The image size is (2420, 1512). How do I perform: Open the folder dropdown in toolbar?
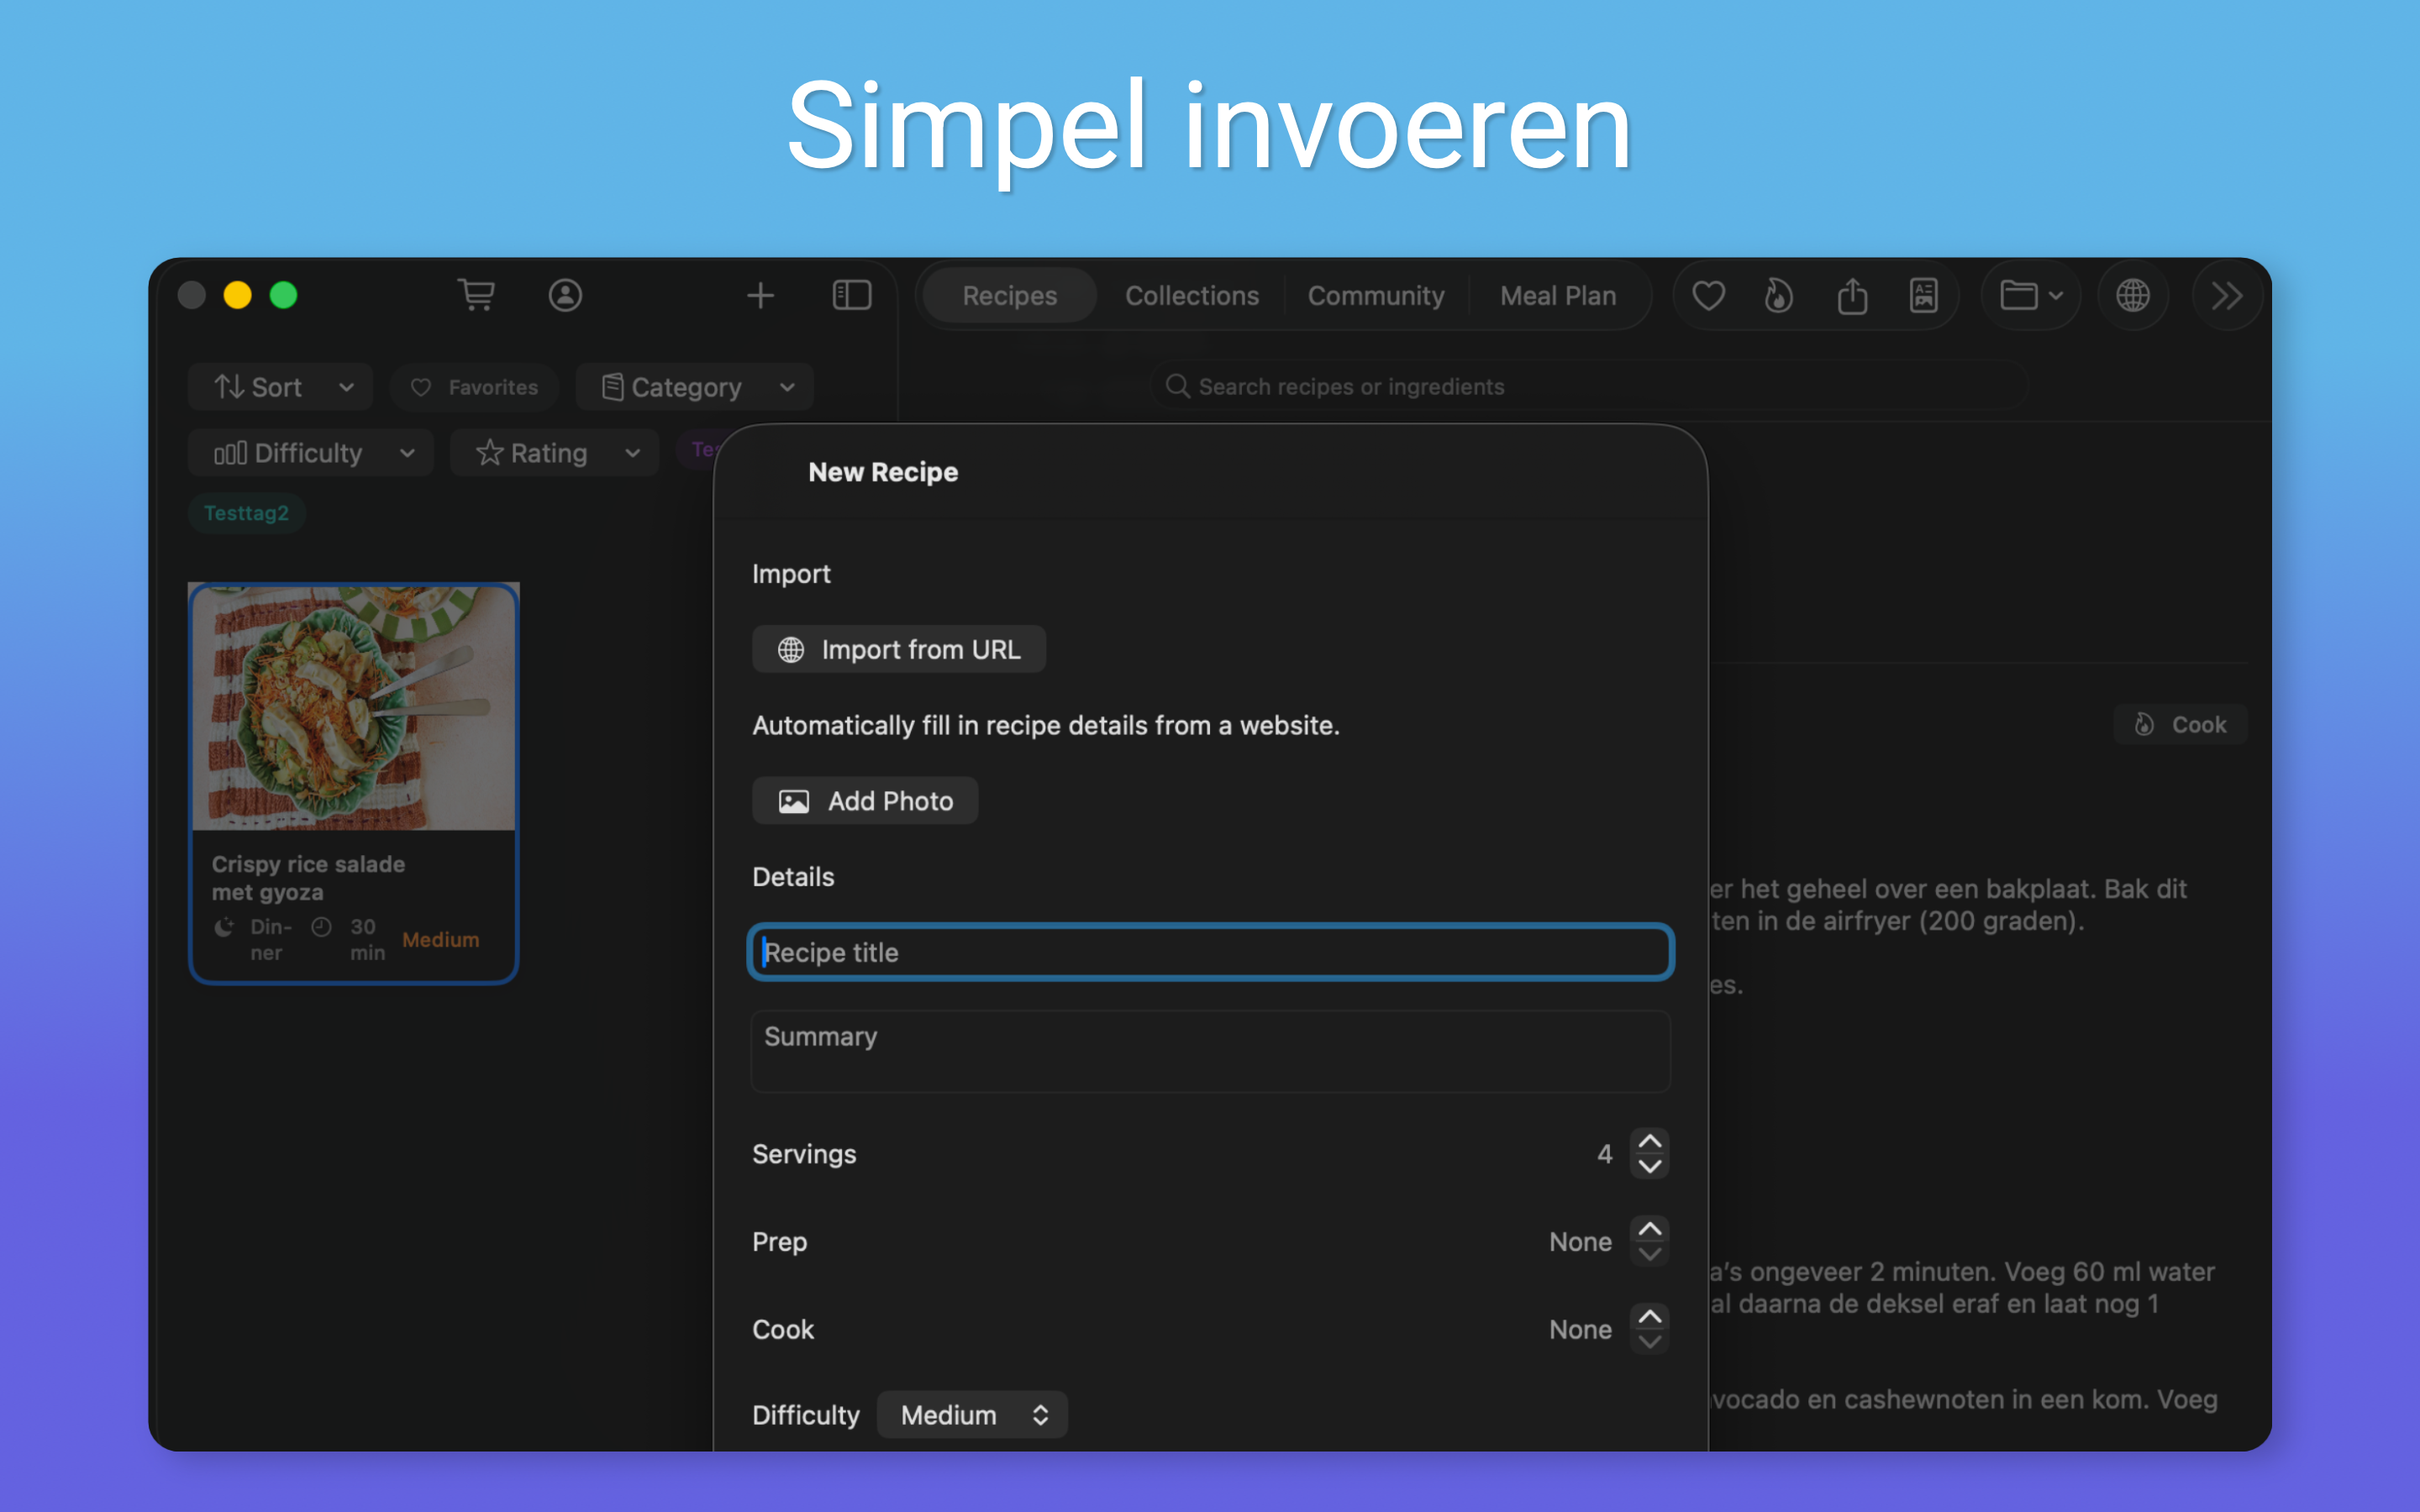[2031, 296]
